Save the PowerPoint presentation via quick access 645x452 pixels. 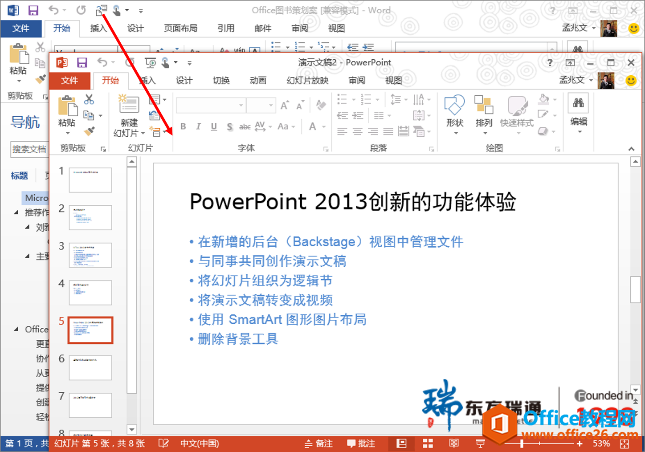(82, 63)
